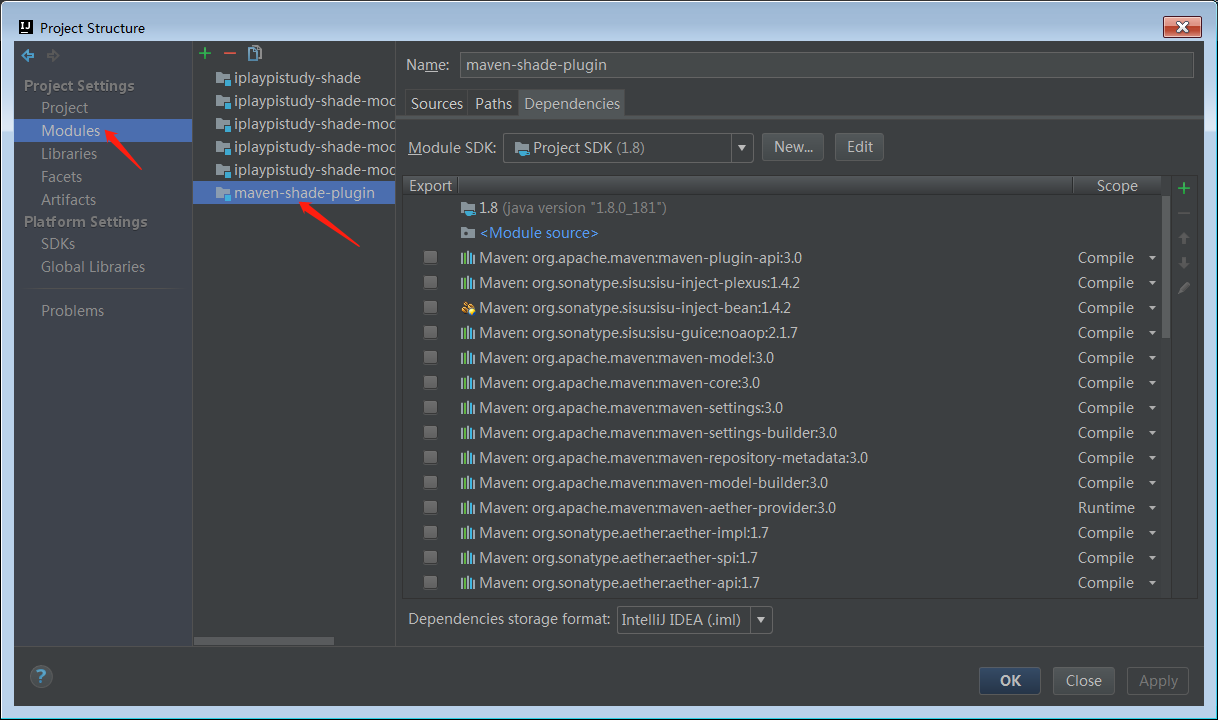This screenshot has width=1218, height=720.
Task: Click the back navigation arrow icon
Action: click(x=28, y=56)
